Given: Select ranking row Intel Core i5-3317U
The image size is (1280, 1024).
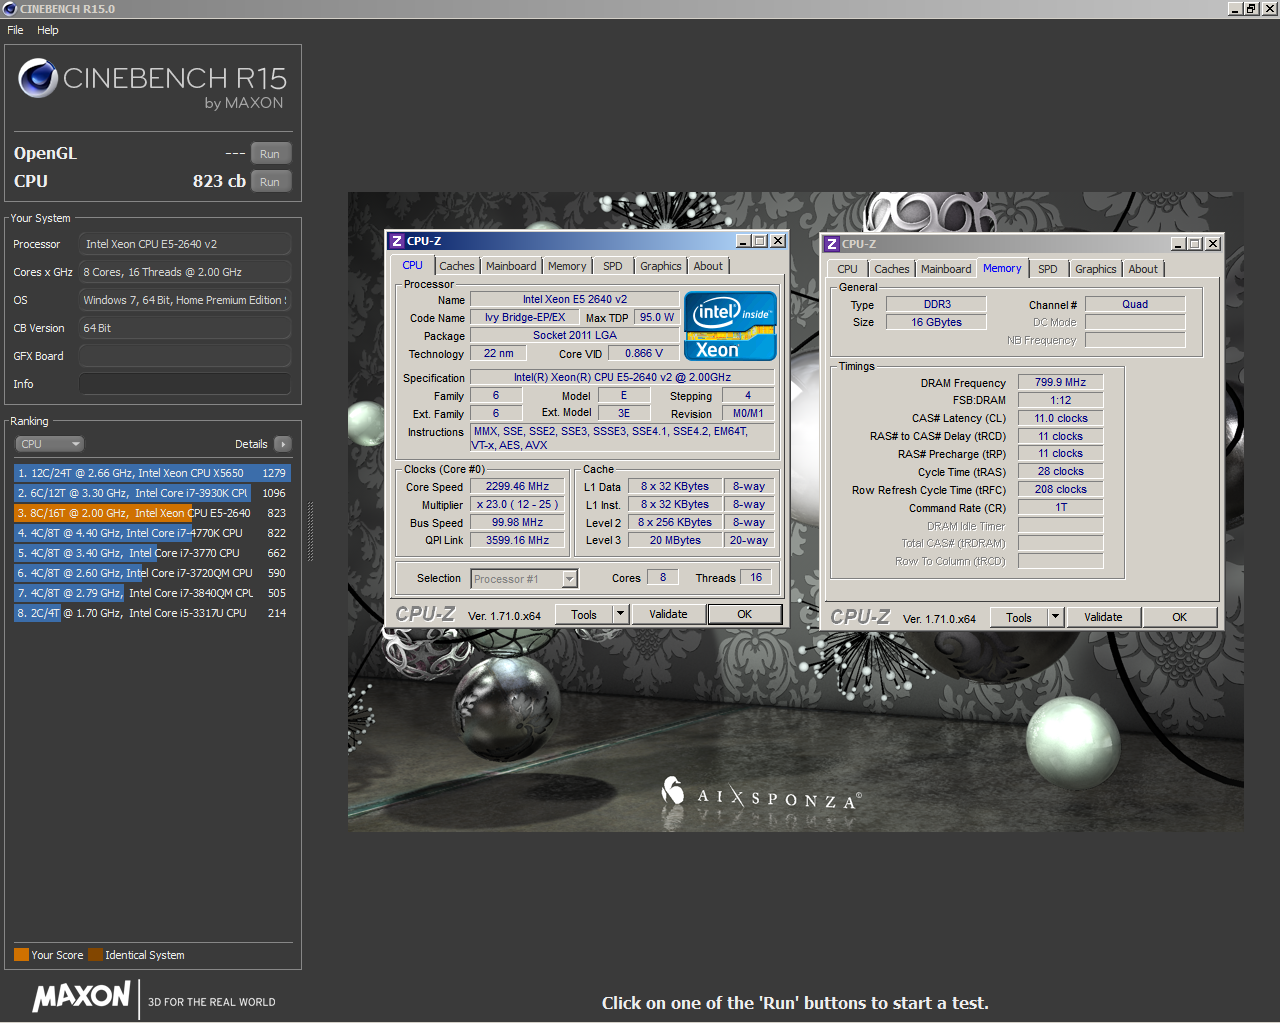Looking at the screenshot, I should click(x=152, y=613).
